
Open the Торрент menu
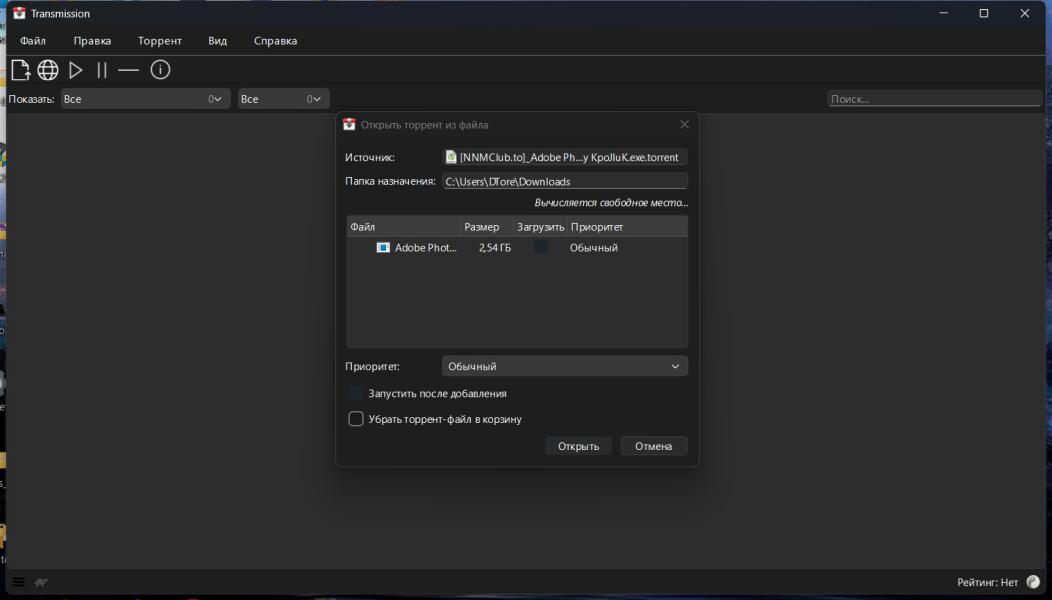160,41
